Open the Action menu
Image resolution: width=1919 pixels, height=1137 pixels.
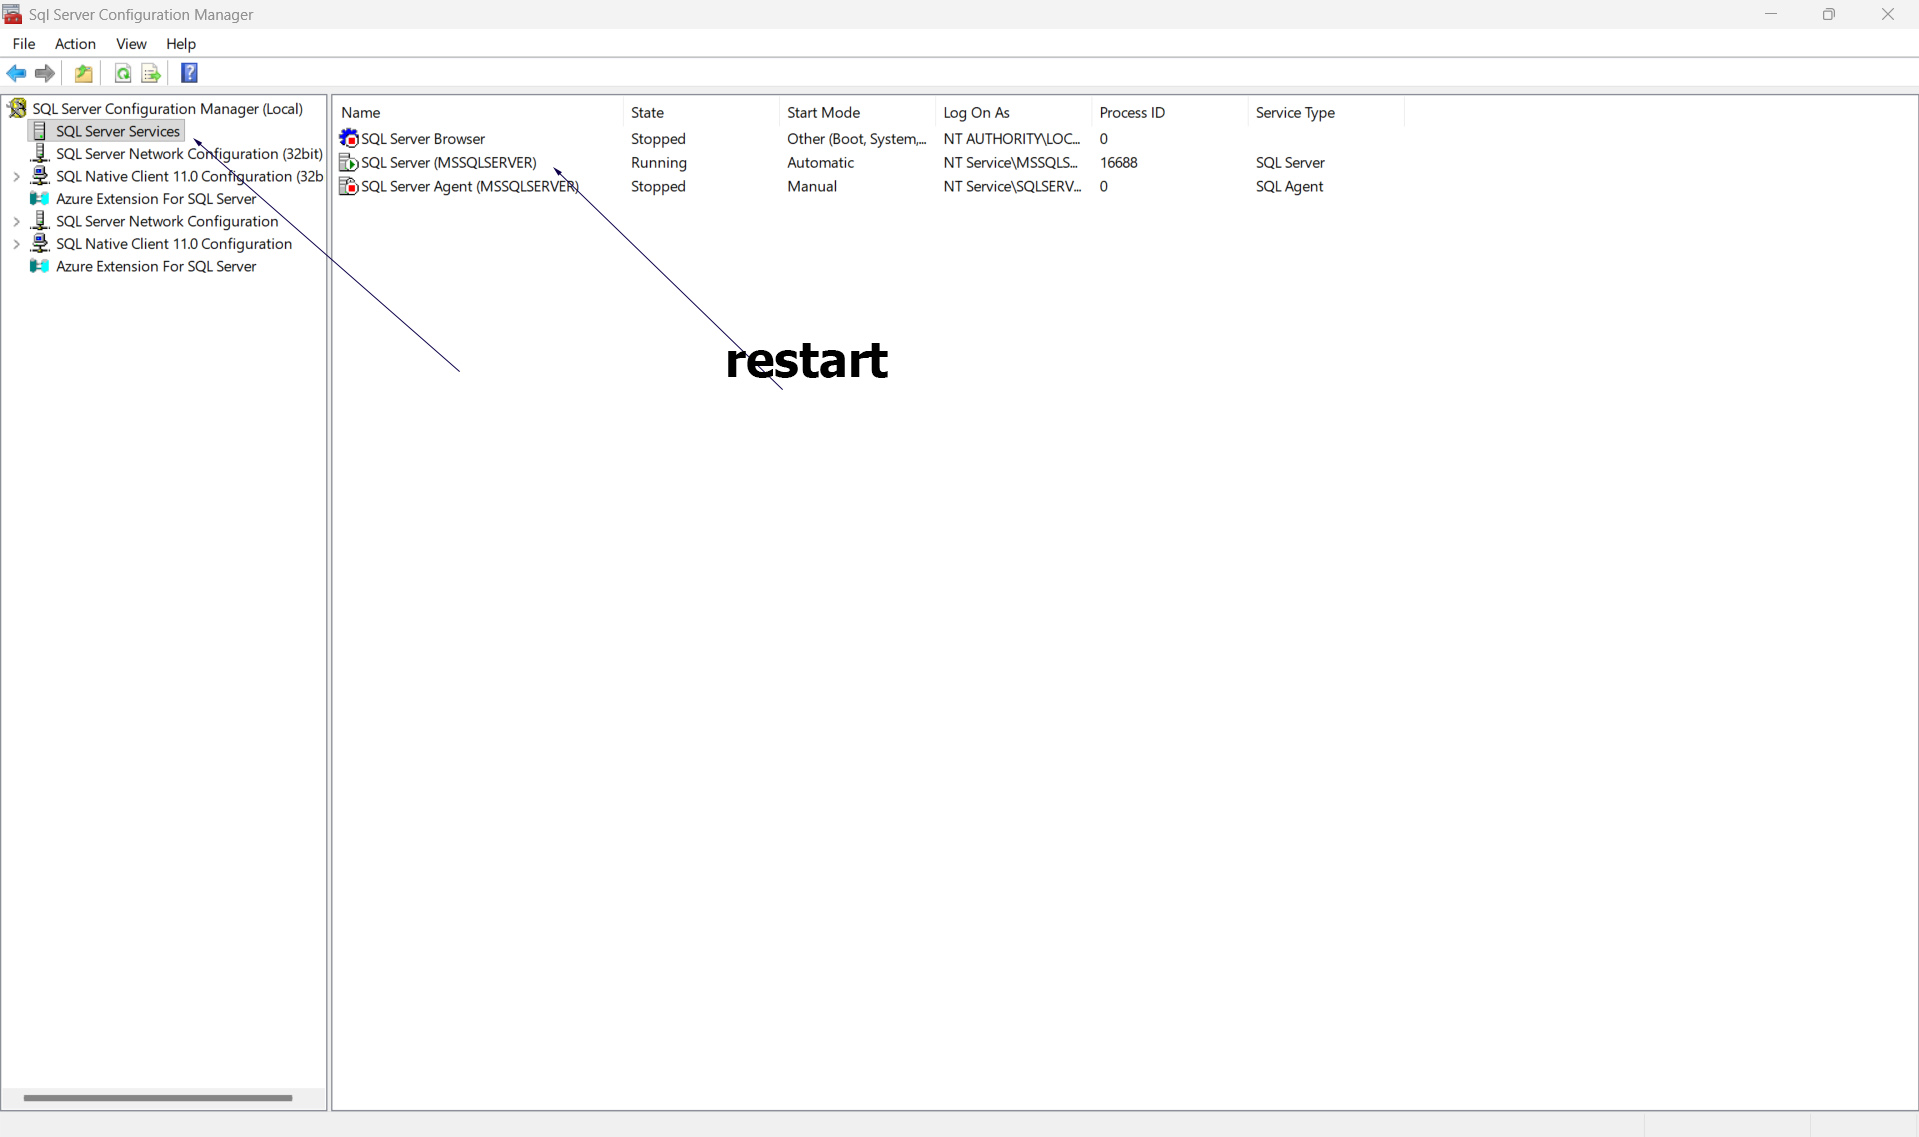tap(75, 44)
